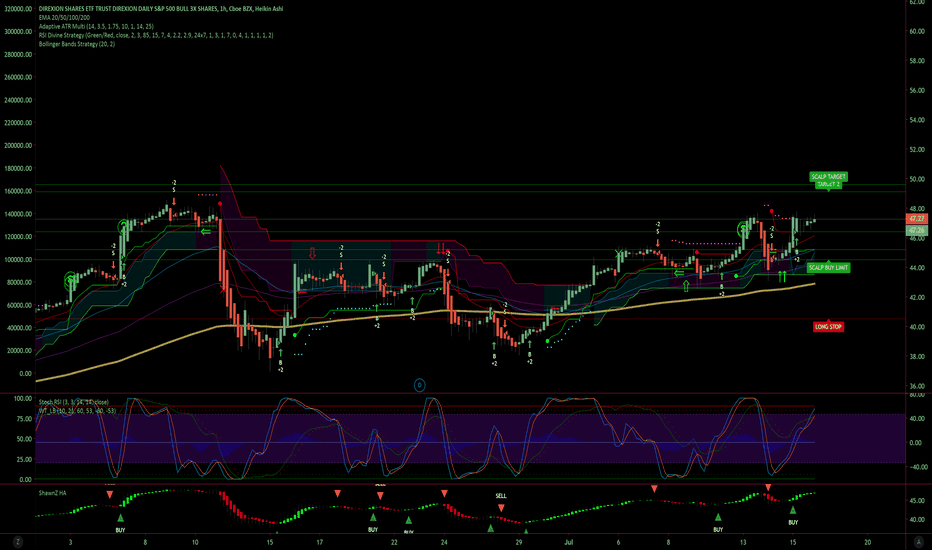Viewport: 932px width, 550px height.
Task: Click the 50.00 level on right price scale
Action: 917,179
